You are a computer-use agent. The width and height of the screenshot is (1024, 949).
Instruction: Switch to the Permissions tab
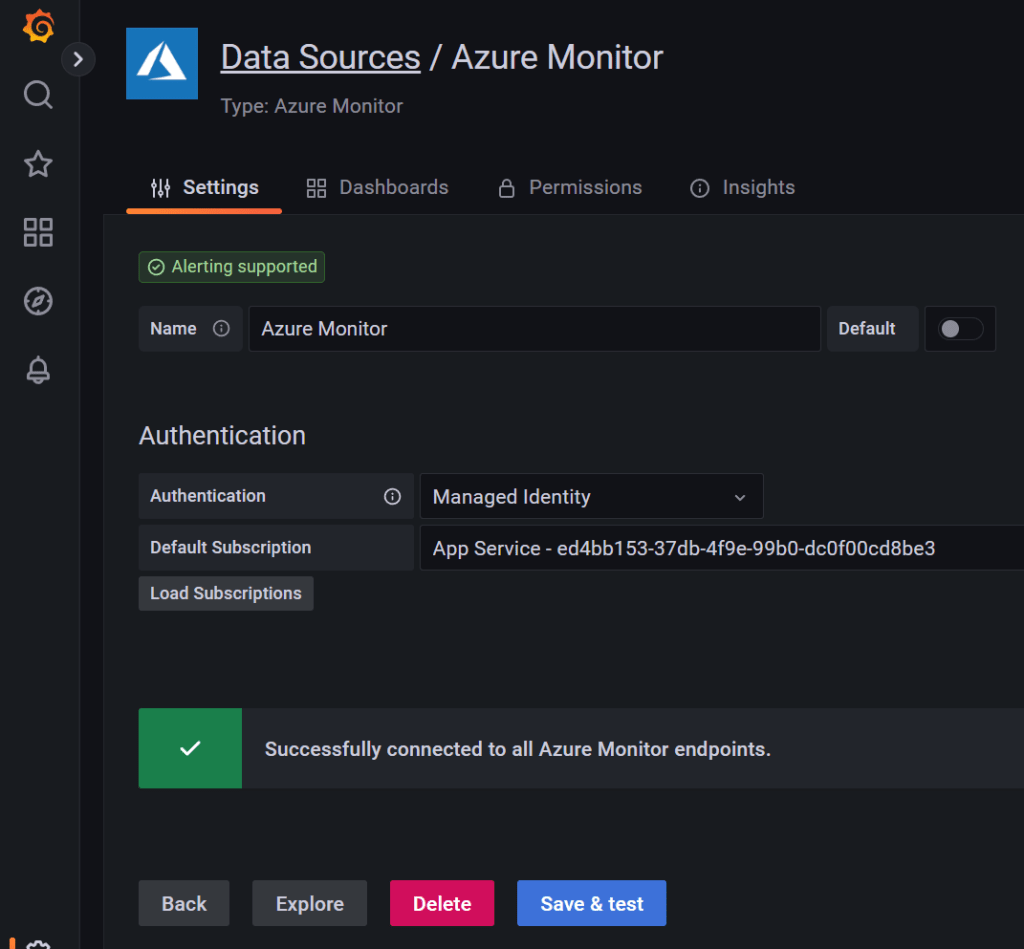point(570,188)
